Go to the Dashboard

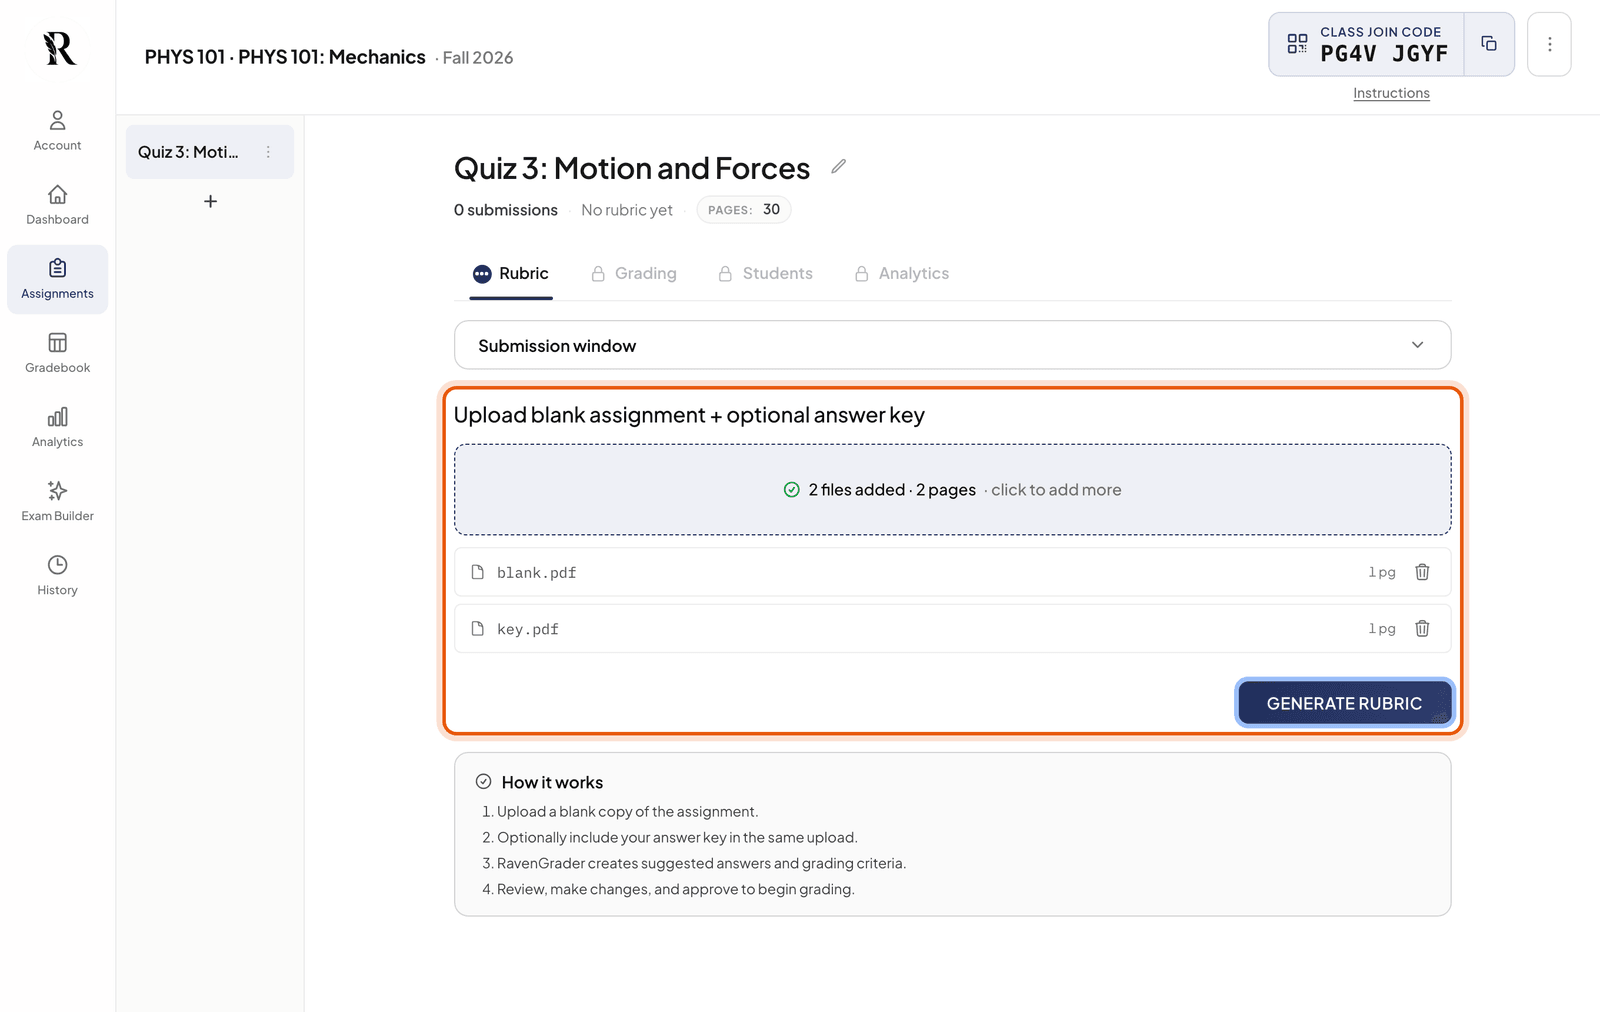(57, 205)
